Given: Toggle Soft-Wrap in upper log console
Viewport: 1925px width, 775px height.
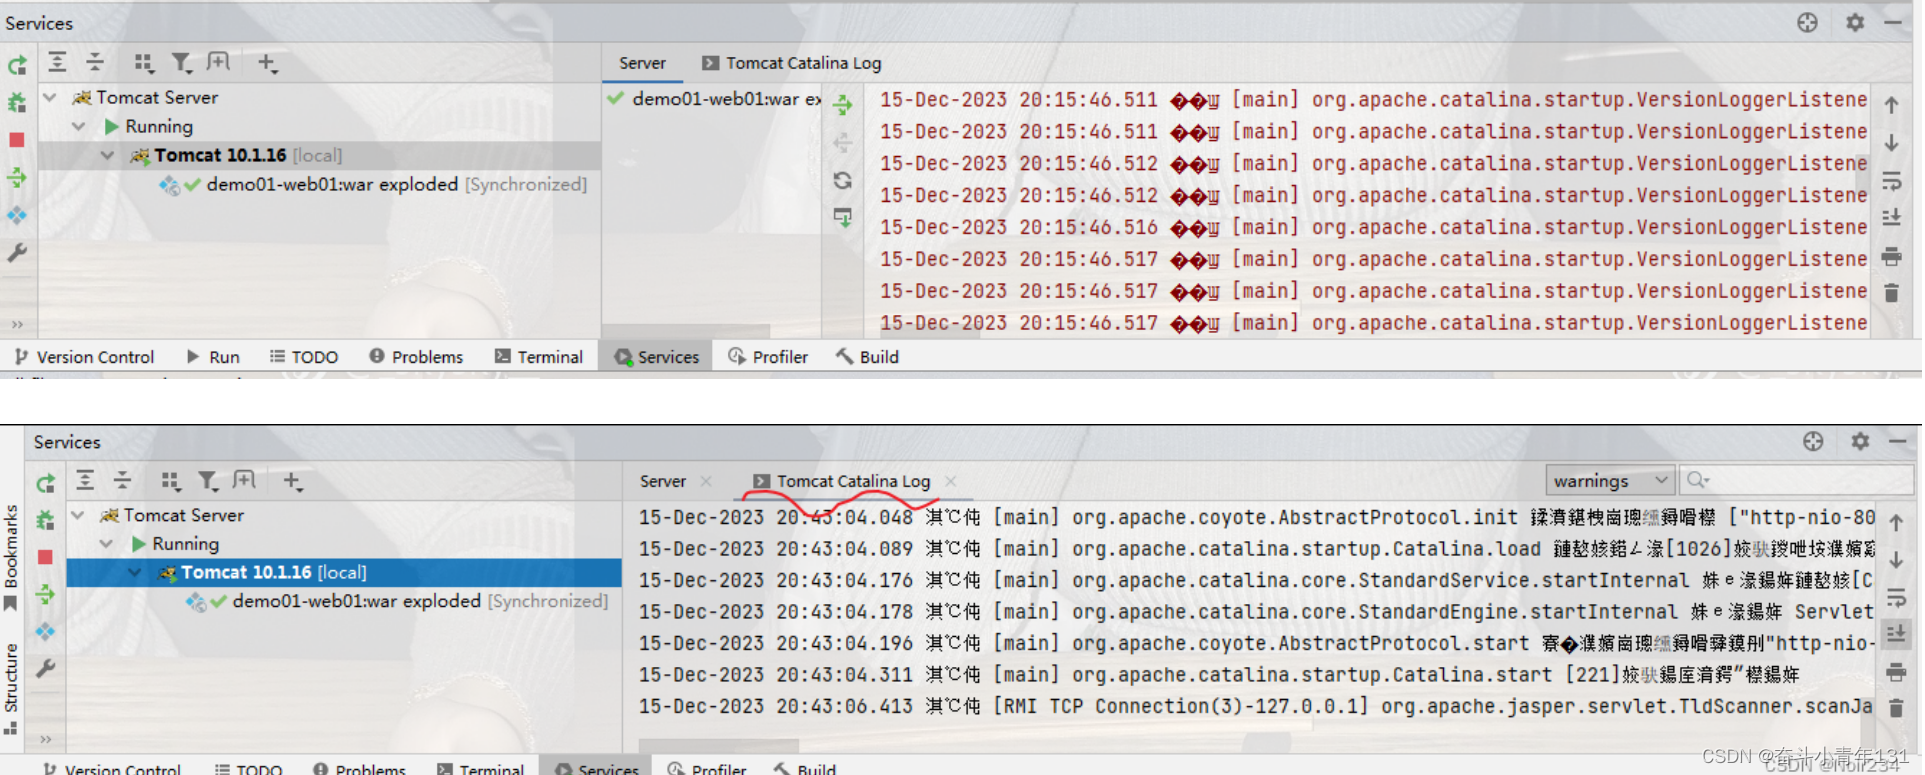Looking at the screenshot, I should coord(1891,181).
